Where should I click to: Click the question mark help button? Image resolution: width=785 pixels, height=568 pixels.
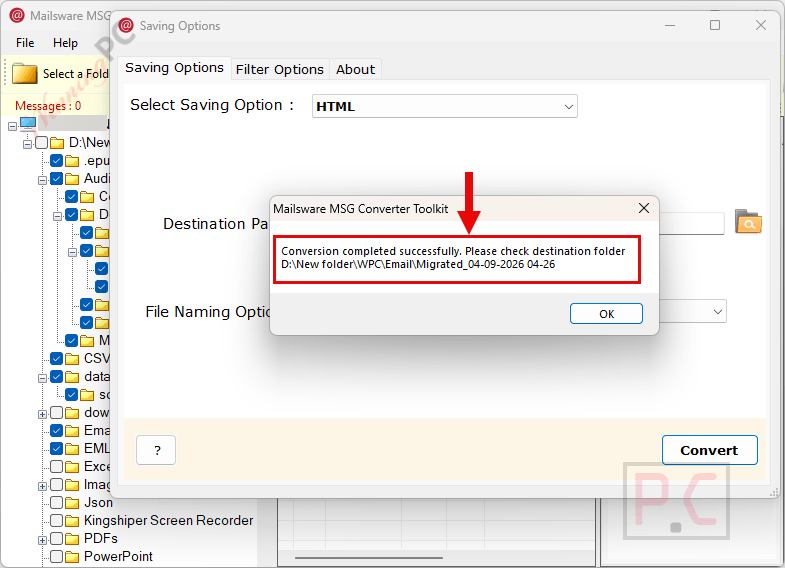point(156,450)
